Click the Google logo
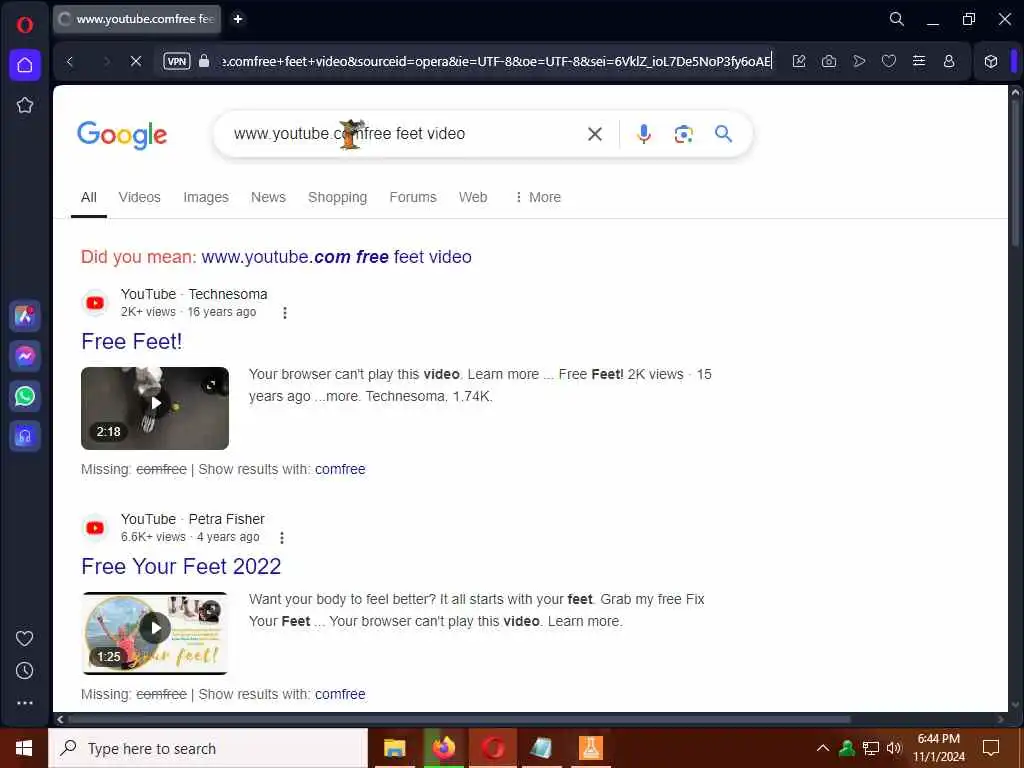 122,135
